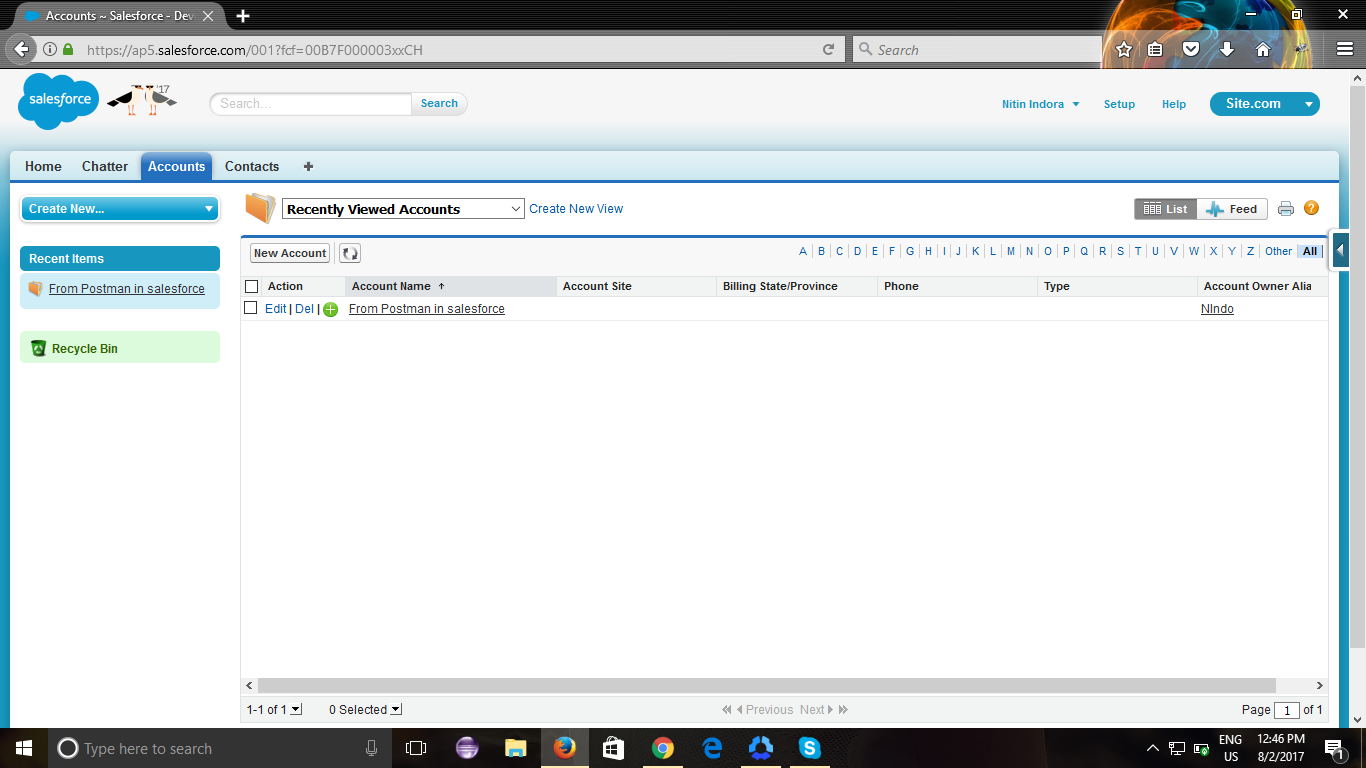The image size is (1366, 768).
Task: Go to the Chatter tab
Action: click(x=104, y=166)
